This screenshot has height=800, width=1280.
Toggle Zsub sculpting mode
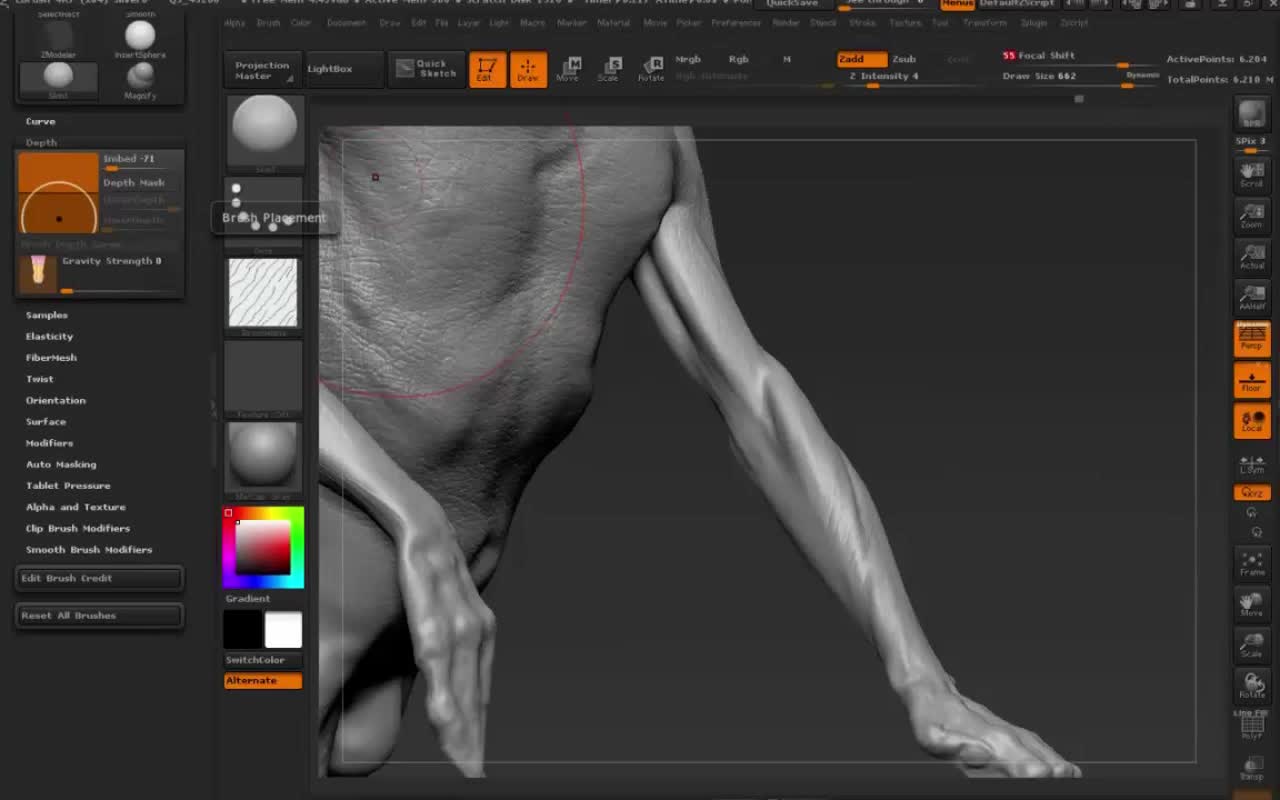click(x=904, y=59)
